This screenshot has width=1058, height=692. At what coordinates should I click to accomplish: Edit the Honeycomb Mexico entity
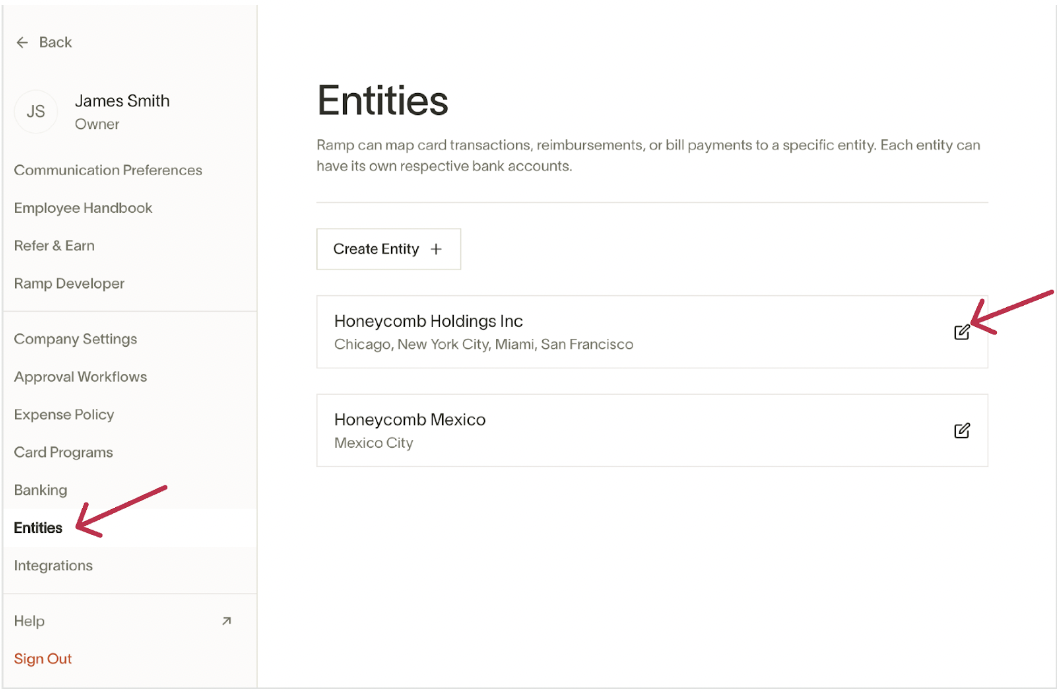(x=962, y=430)
